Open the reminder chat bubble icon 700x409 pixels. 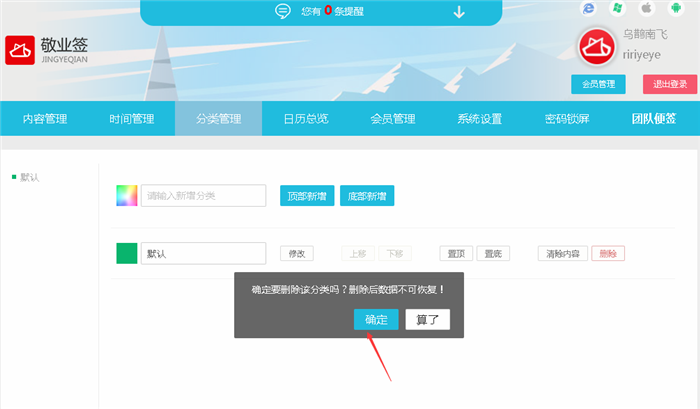283,12
